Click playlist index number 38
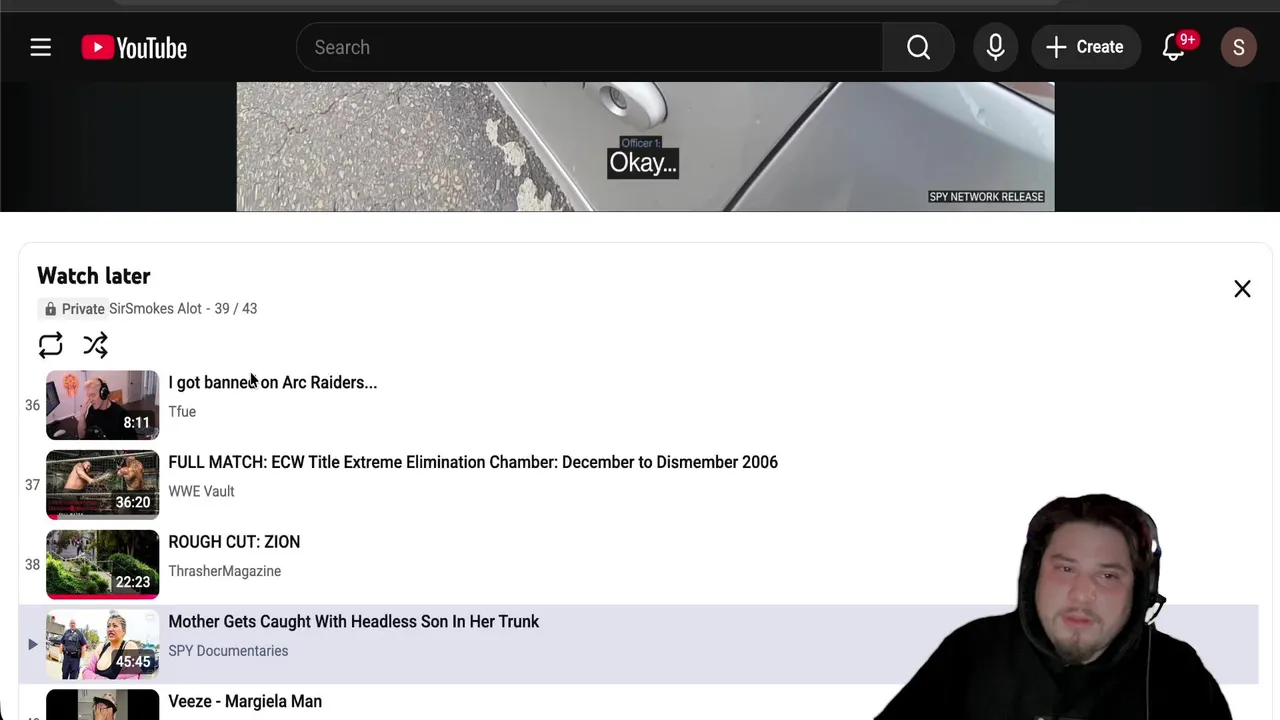 point(32,565)
